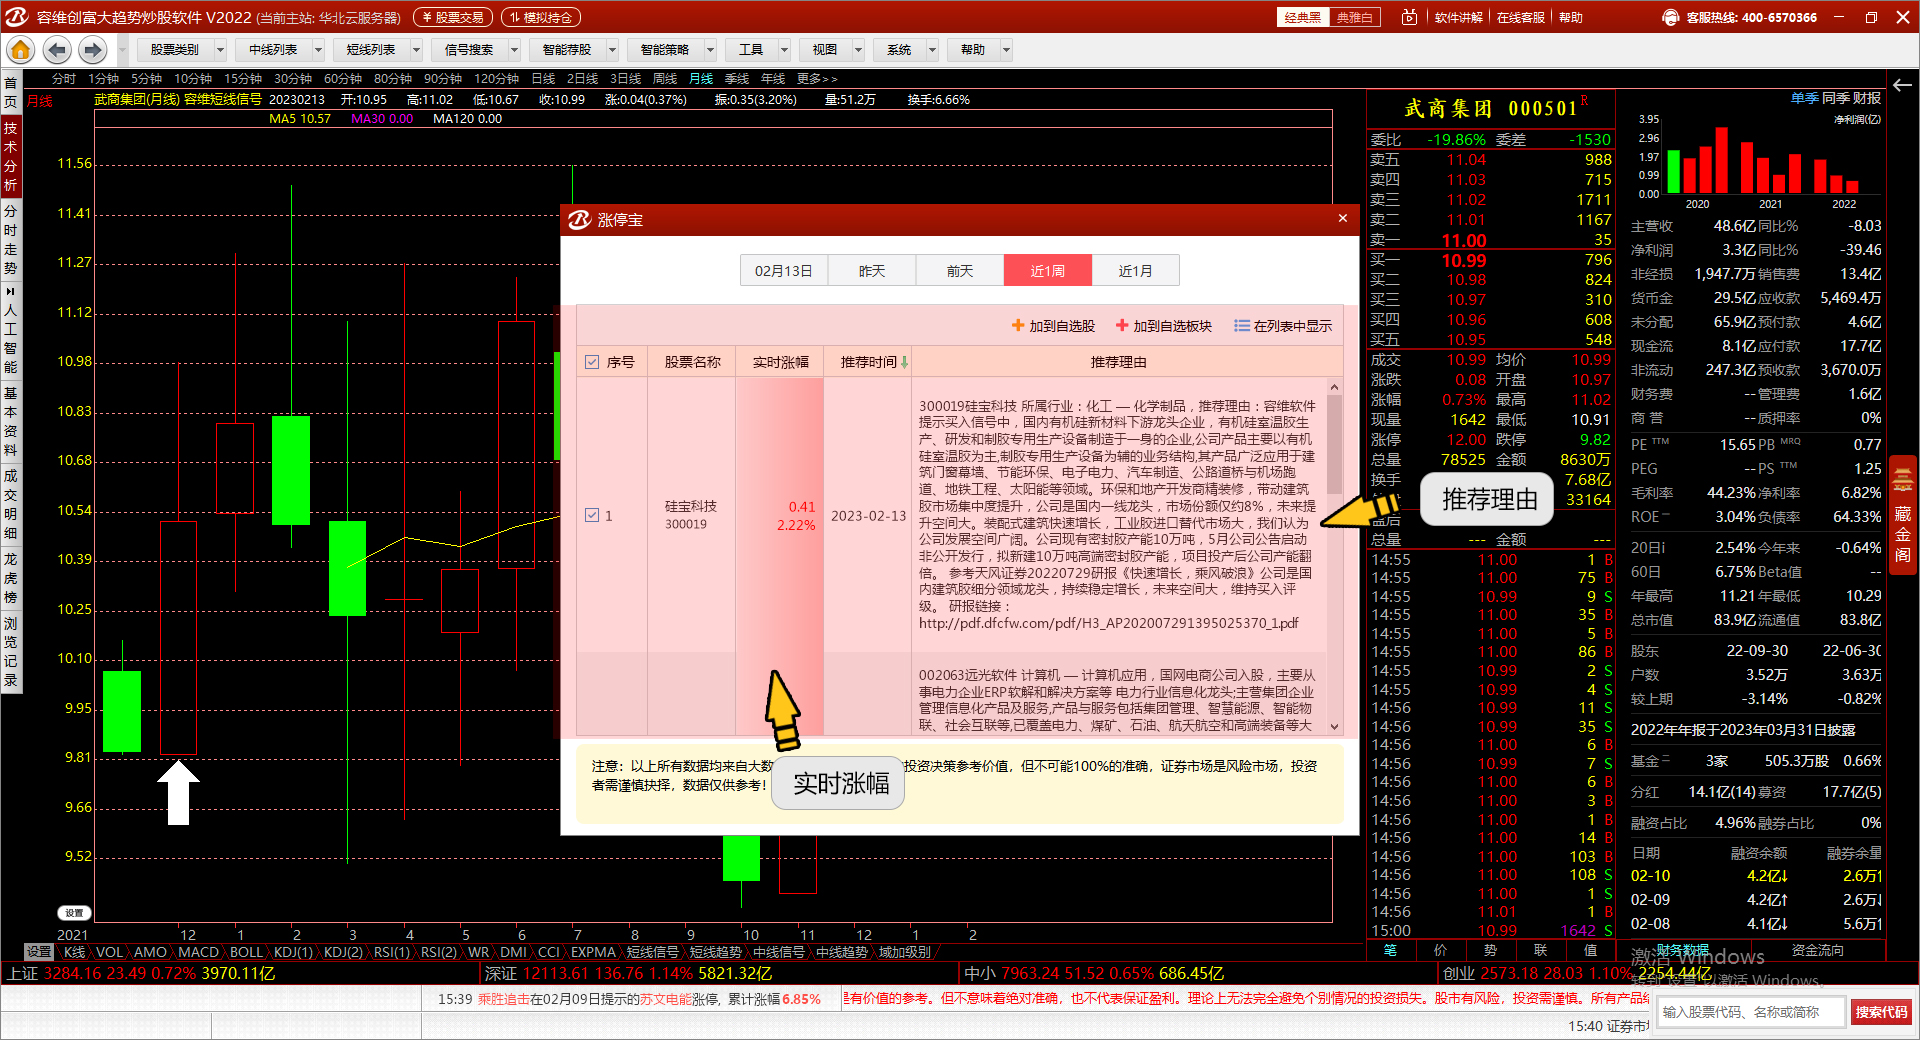The image size is (1920, 1040).
Task: Switch to 经典黑 theme
Action: click(1303, 17)
